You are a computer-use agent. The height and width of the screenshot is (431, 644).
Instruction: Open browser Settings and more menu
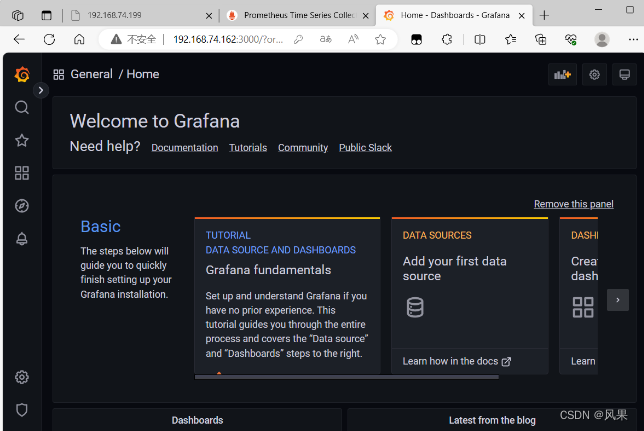[633, 39]
